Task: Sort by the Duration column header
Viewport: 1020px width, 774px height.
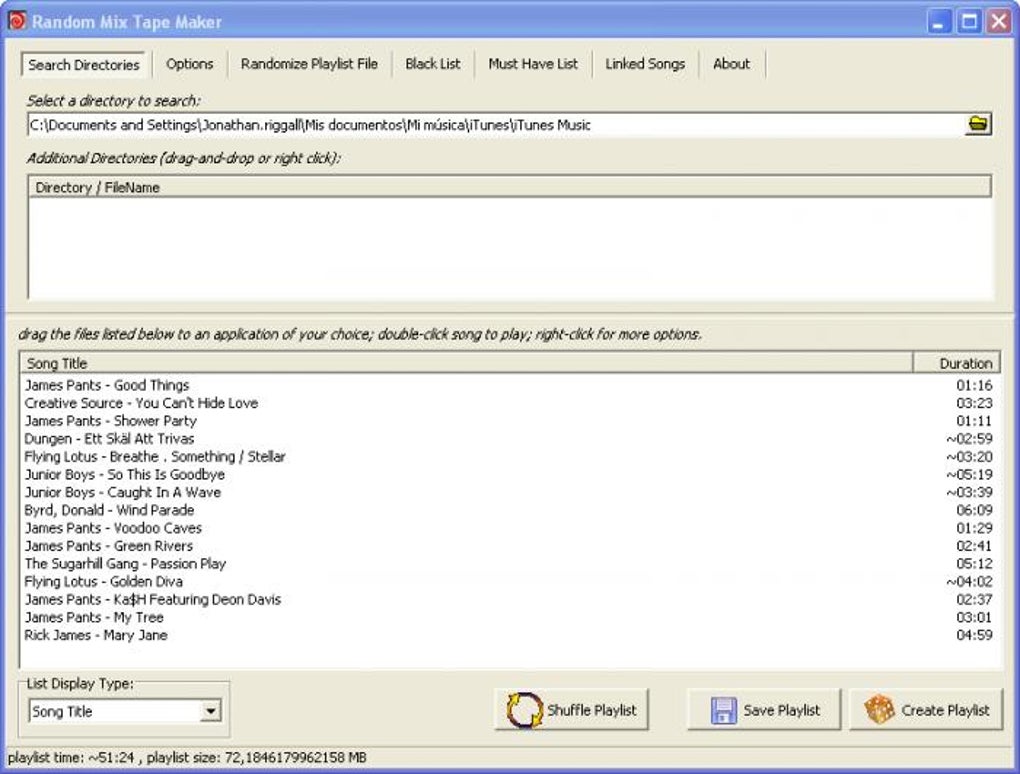Action: [x=957, y=363]
